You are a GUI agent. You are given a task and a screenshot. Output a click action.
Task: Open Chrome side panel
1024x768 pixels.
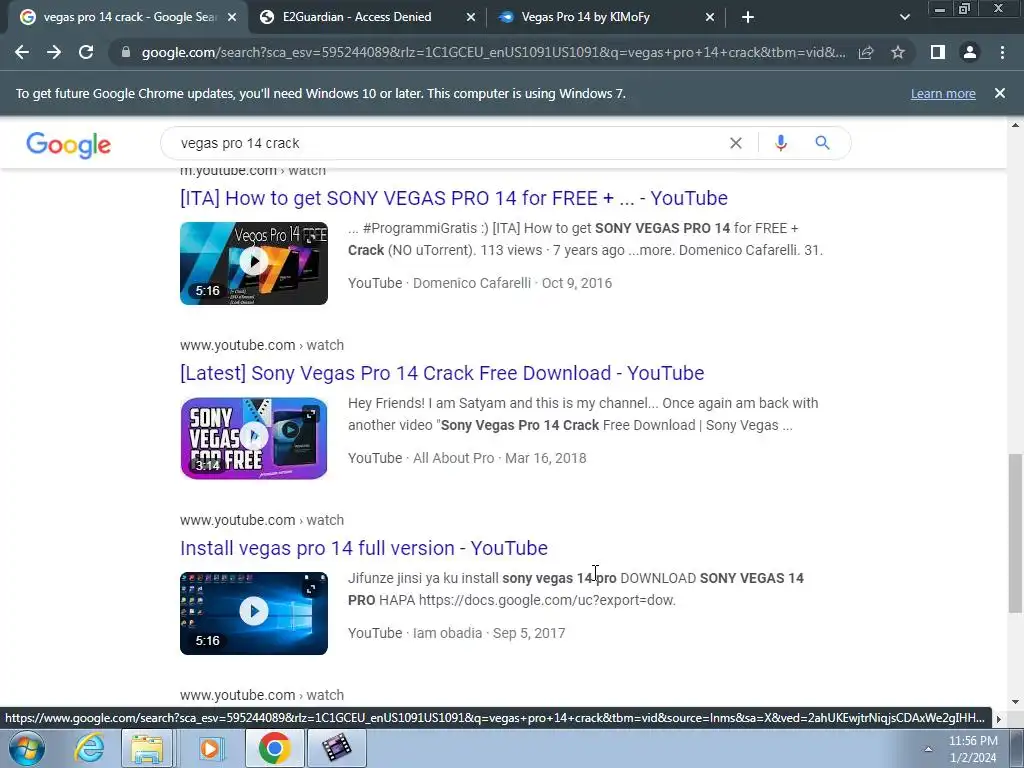pyautogui.click(x=938, y=52)
